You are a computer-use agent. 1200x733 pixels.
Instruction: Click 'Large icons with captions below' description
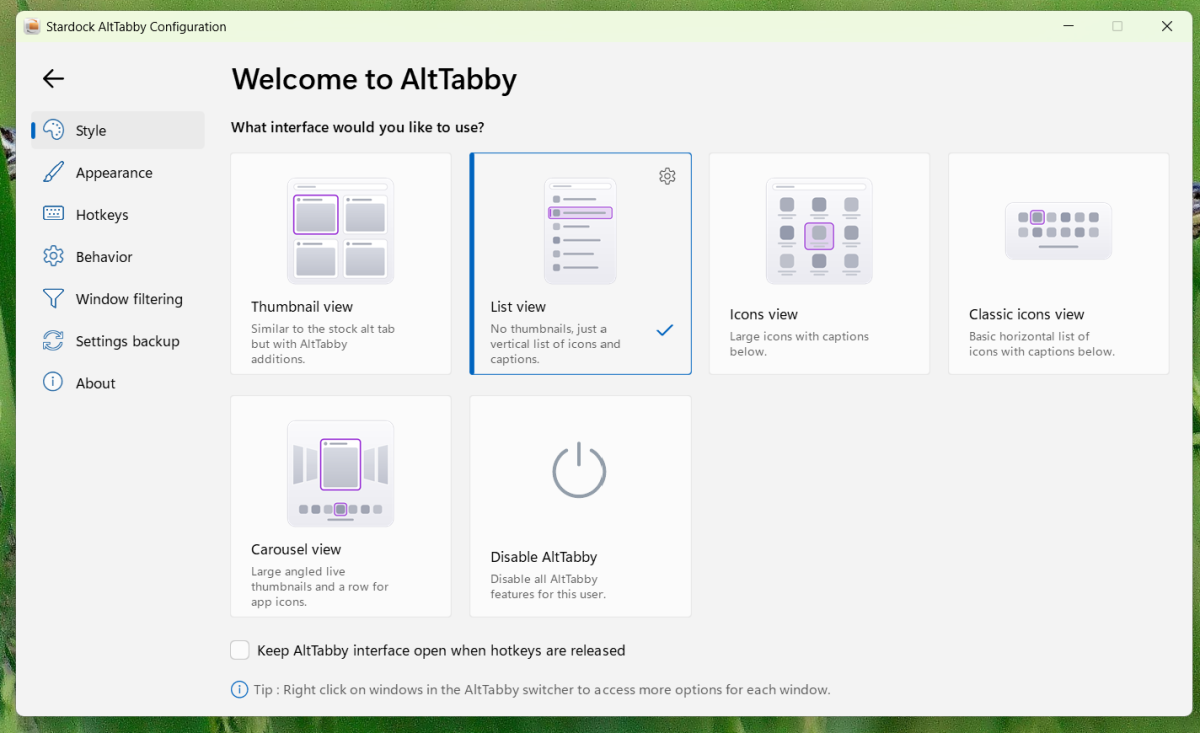point(799,344)
